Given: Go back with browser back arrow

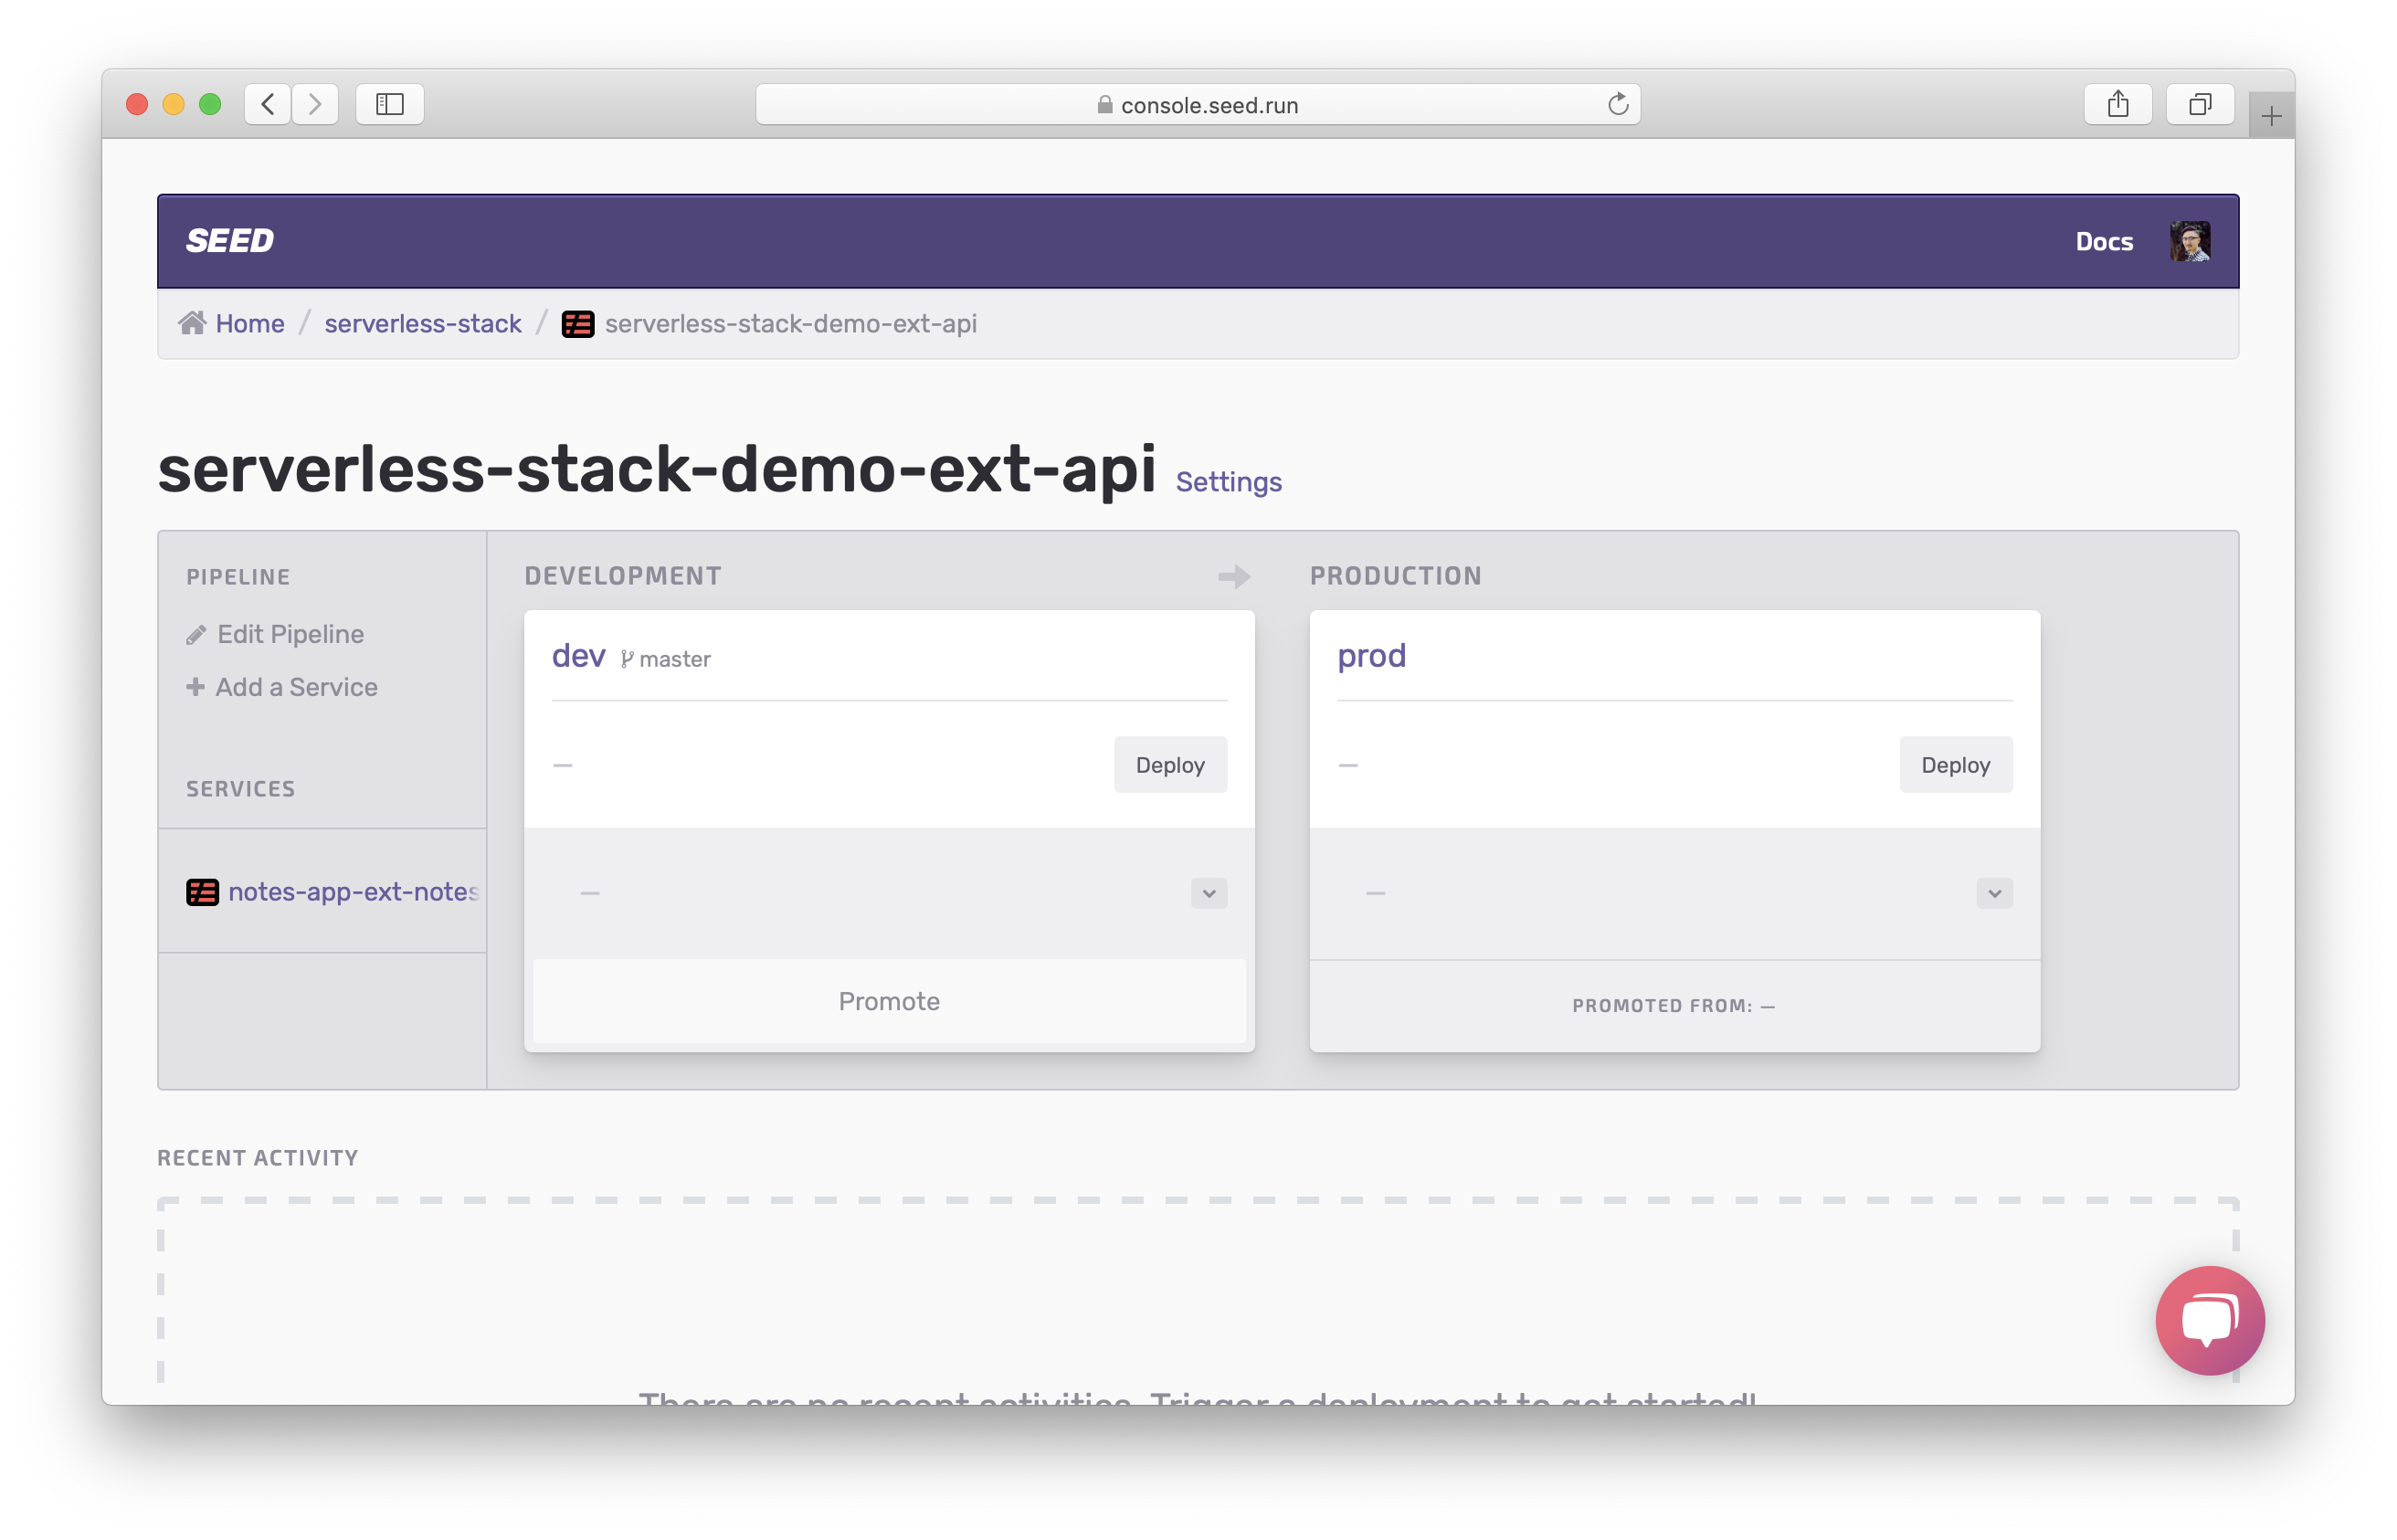Looking at the screenshot, I should point(268,104).
